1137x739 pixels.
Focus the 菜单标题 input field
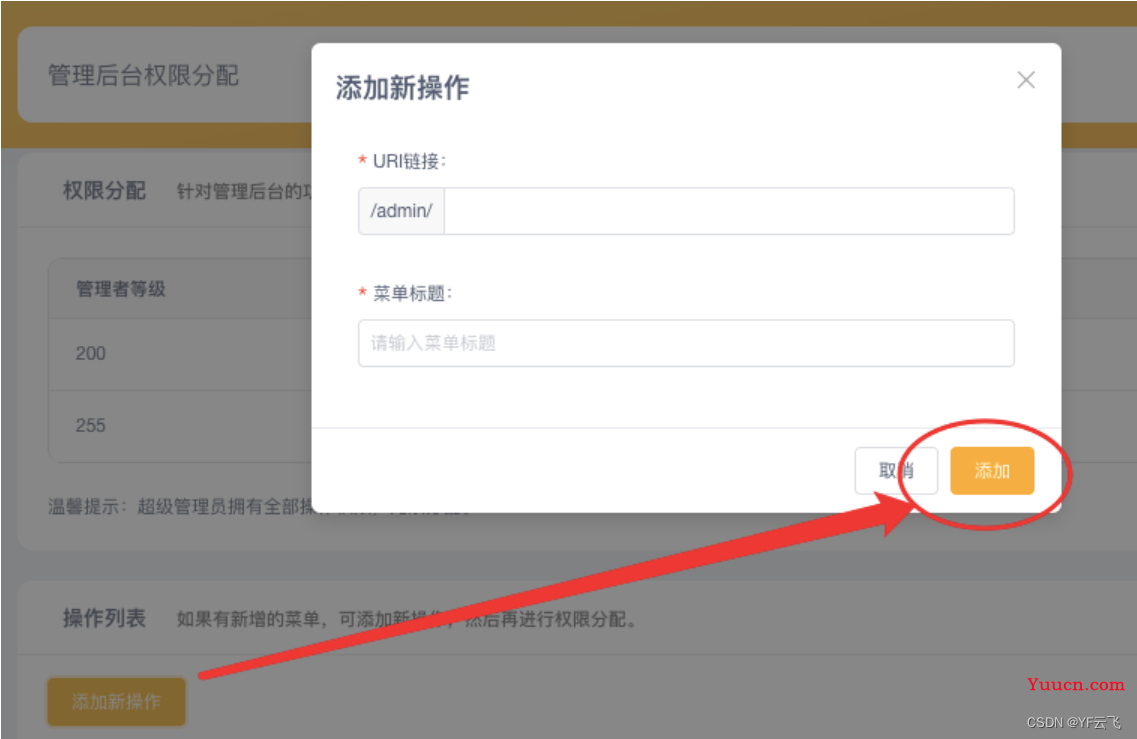point(686,343)
